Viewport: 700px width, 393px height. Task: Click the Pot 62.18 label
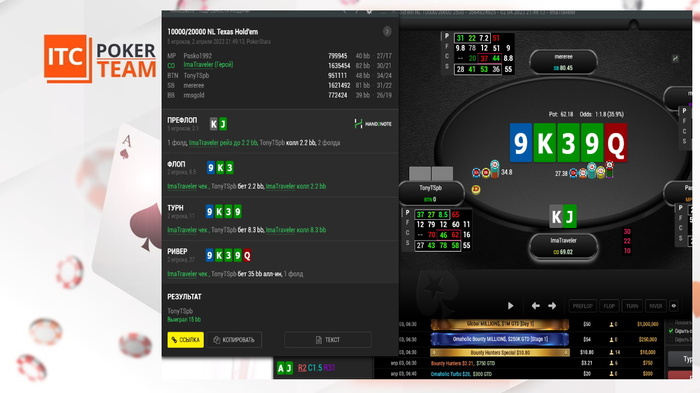click(560, 114)
